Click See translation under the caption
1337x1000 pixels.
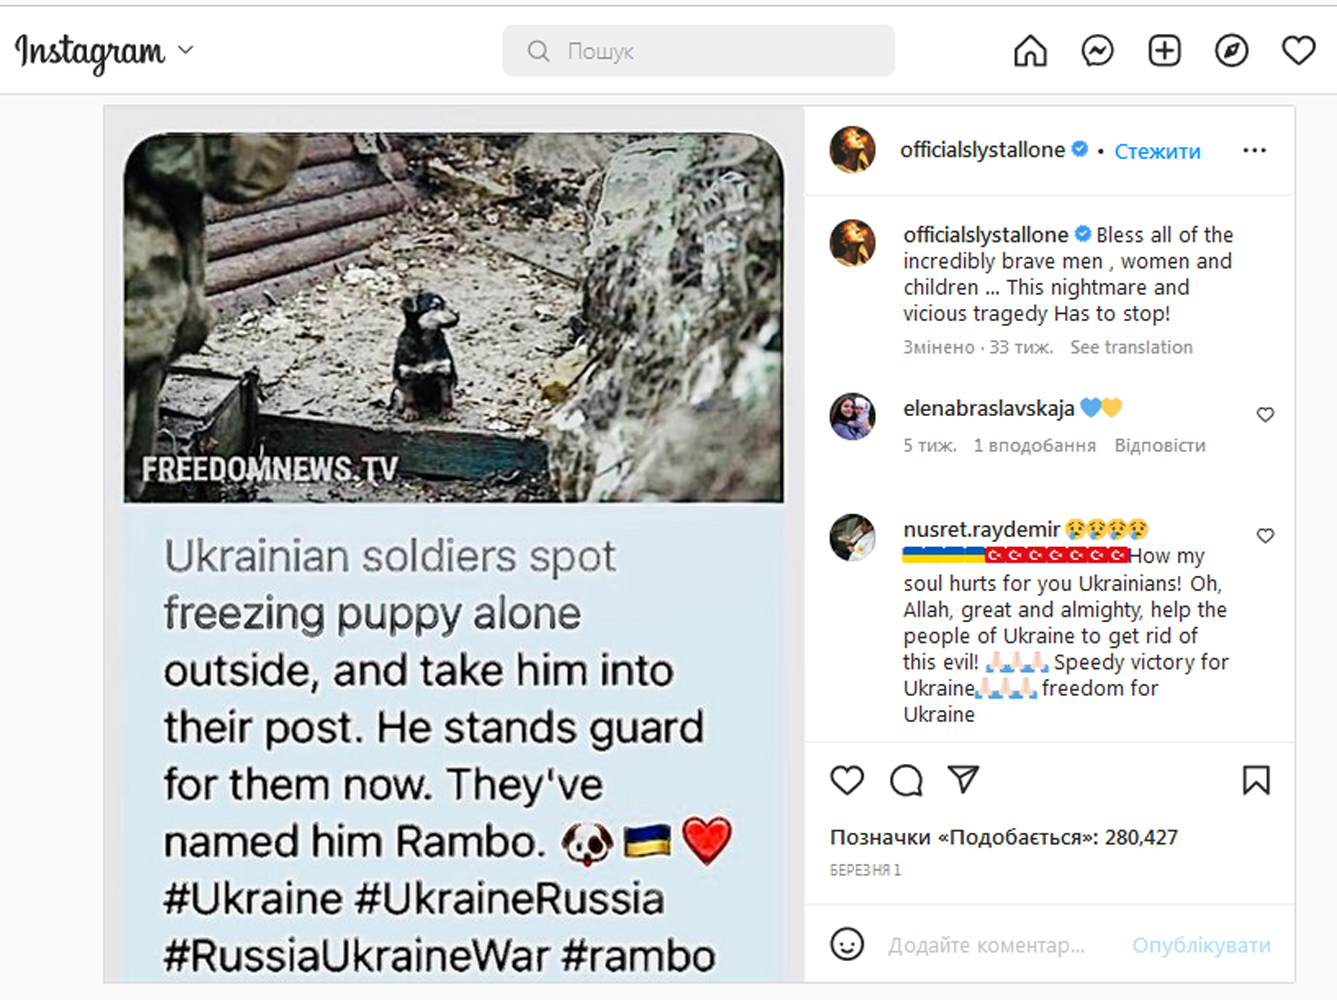[1131, 347]
